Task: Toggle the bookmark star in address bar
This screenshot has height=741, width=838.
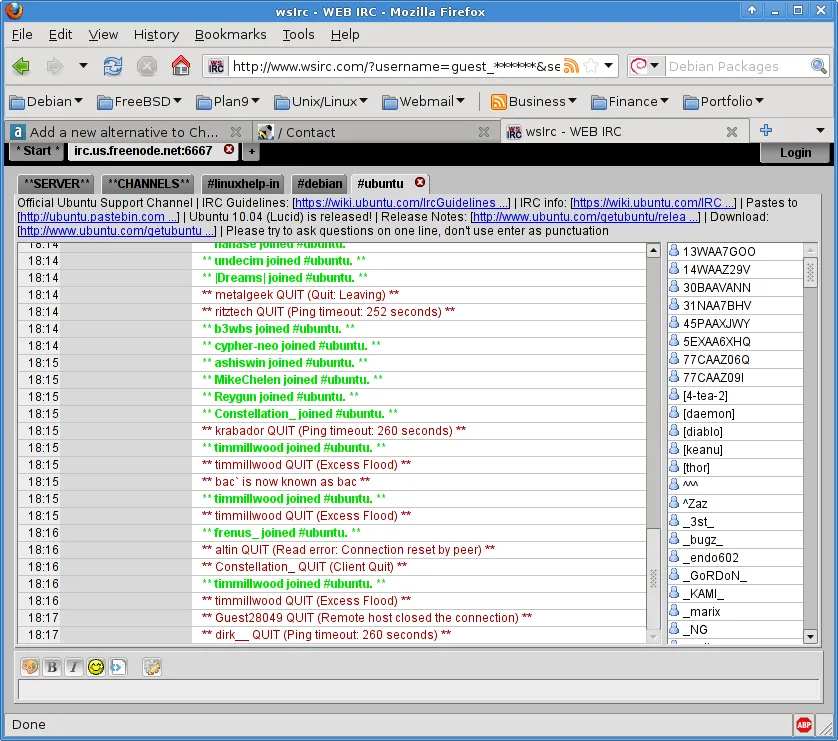Action: click(x=590, y=66)
